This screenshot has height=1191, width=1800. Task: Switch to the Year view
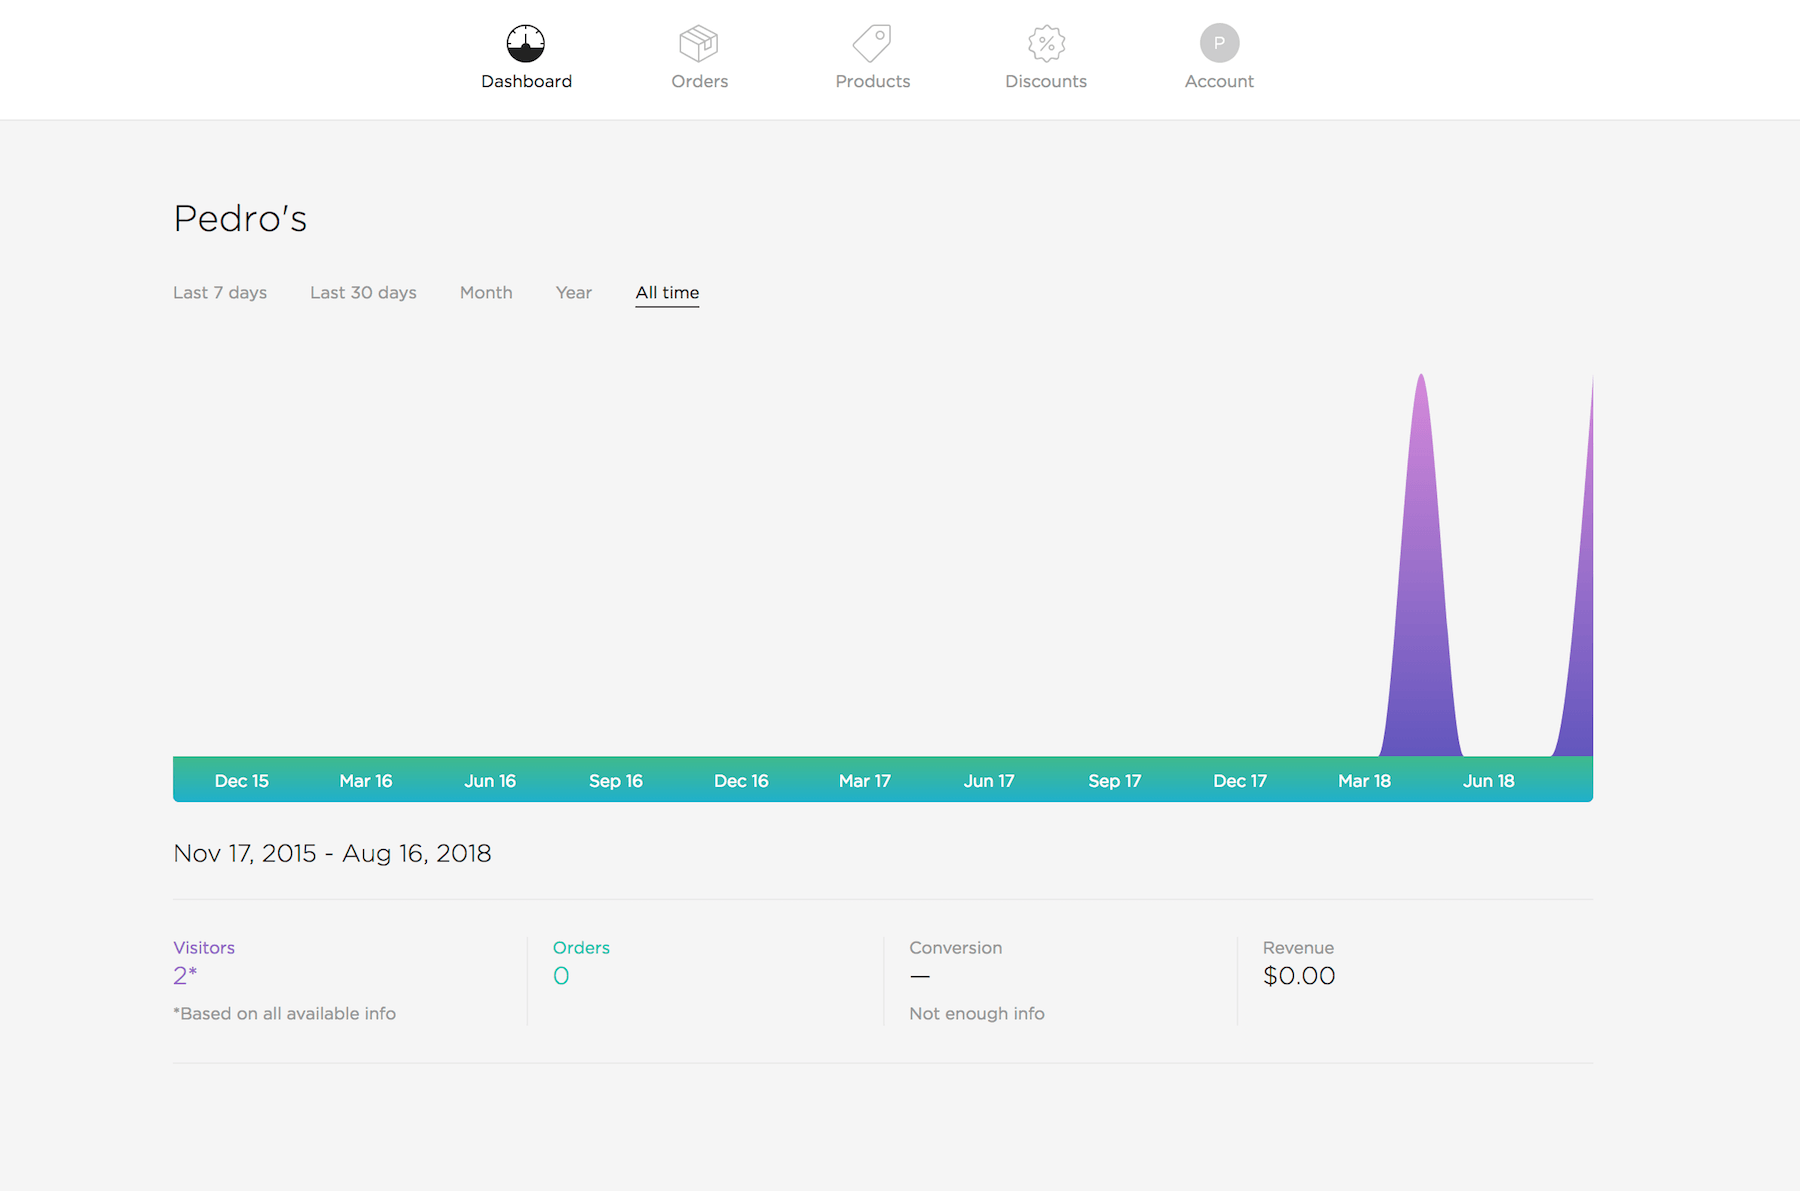click(x=574, y=292)
